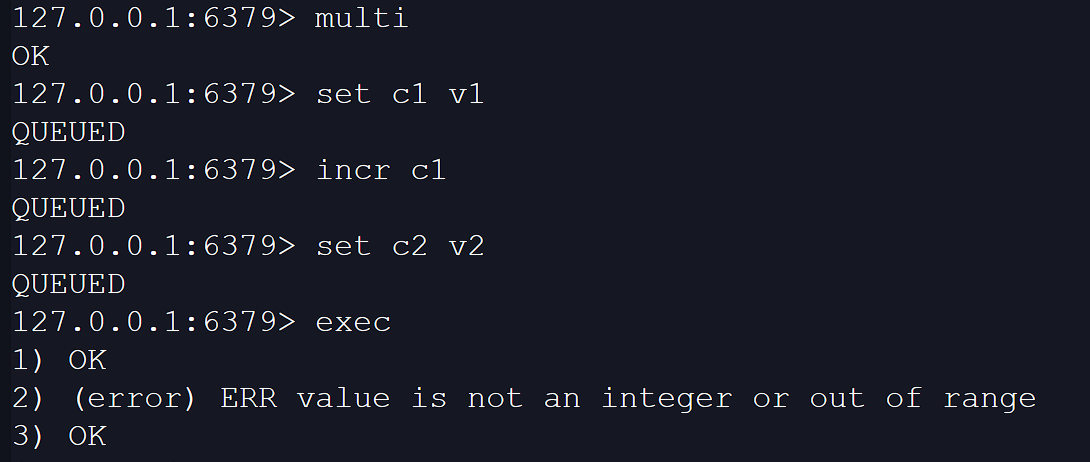Click the '1) OK' result line
Image resolution: width=1090 pixels, height=462 pixels.
click(x=59, y=360)
